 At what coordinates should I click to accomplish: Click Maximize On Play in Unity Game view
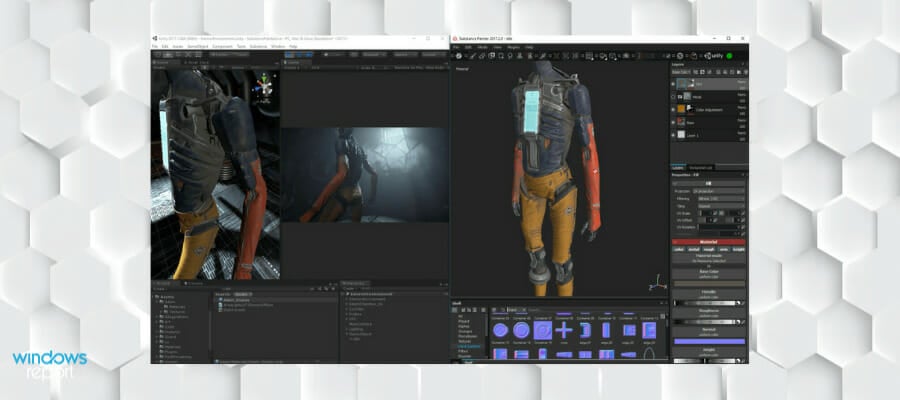pos(407,68)
